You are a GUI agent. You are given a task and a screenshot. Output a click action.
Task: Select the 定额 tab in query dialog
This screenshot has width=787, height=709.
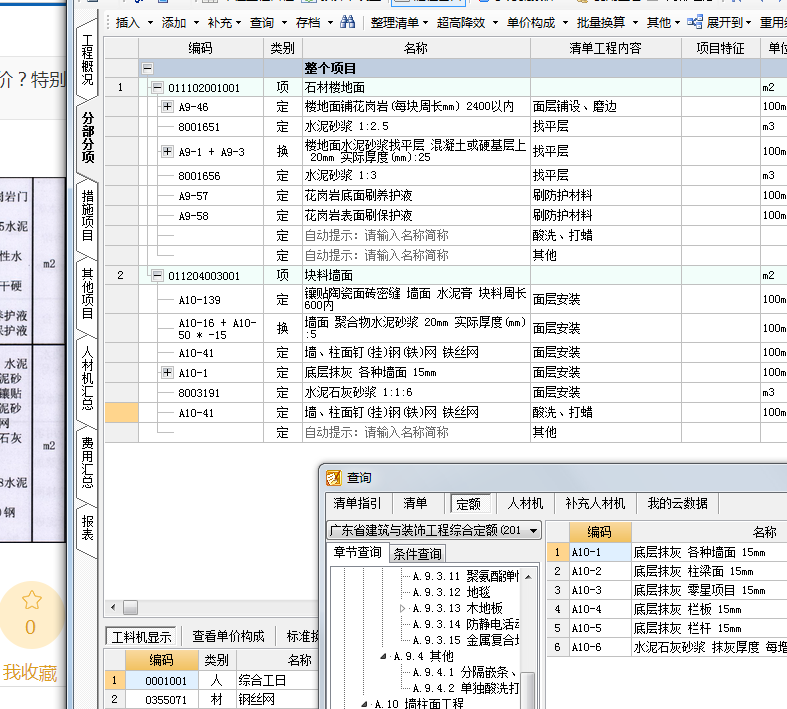(468, 503)
